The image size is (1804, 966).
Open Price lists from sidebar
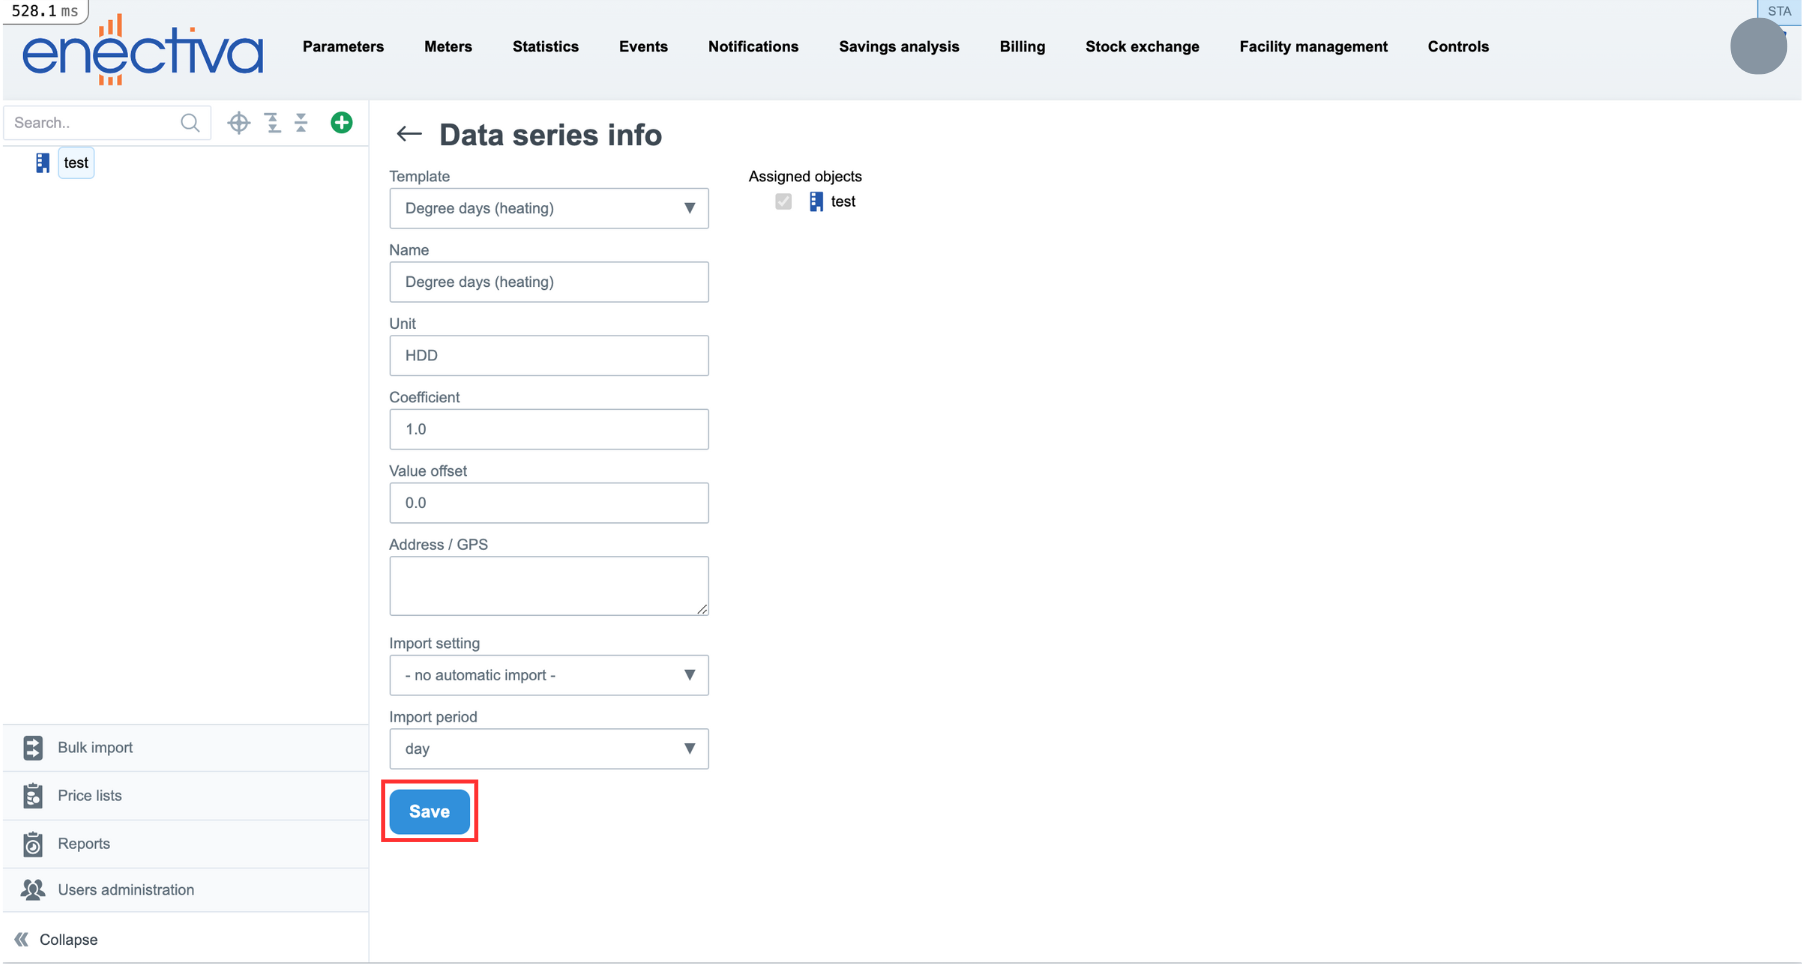coord(89,796)
